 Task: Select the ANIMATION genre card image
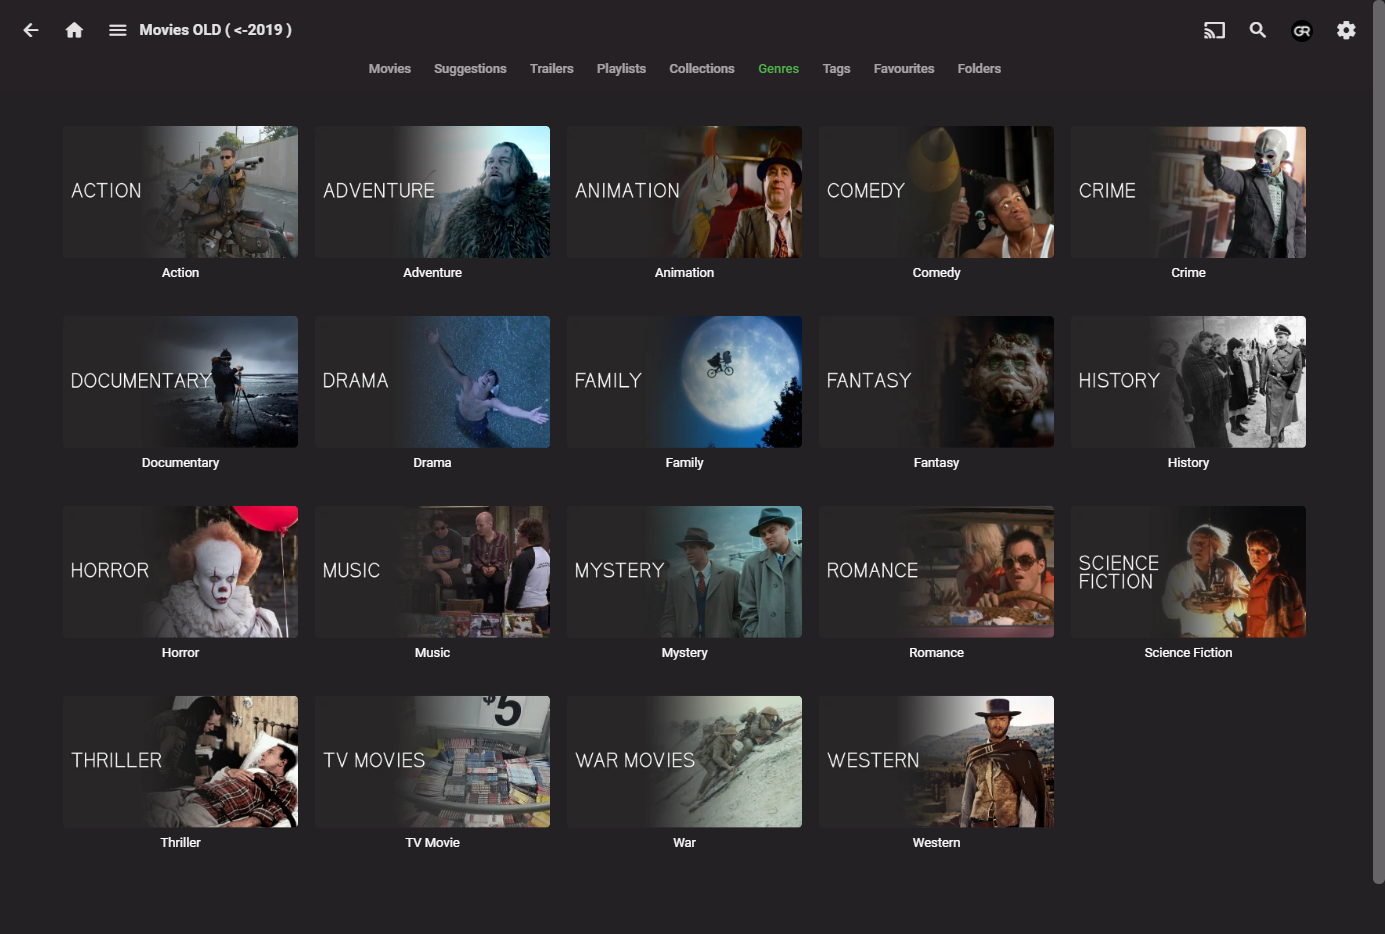point(684,192)
